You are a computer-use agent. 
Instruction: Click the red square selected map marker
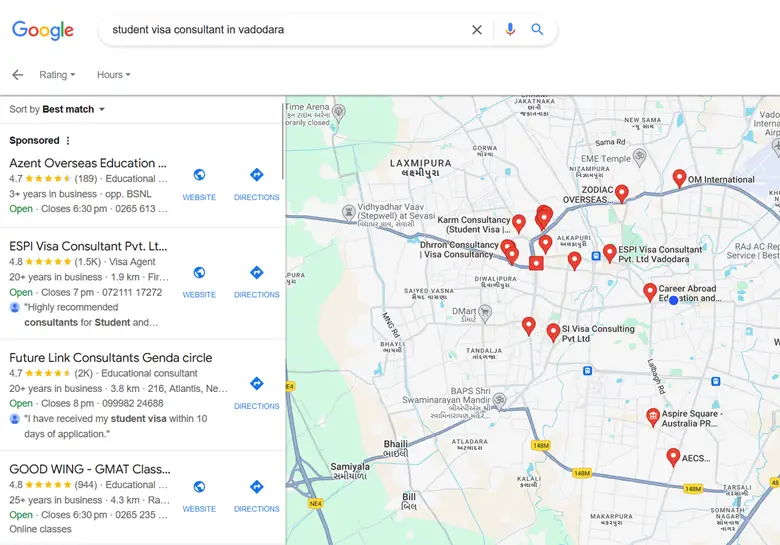[536, 263]
